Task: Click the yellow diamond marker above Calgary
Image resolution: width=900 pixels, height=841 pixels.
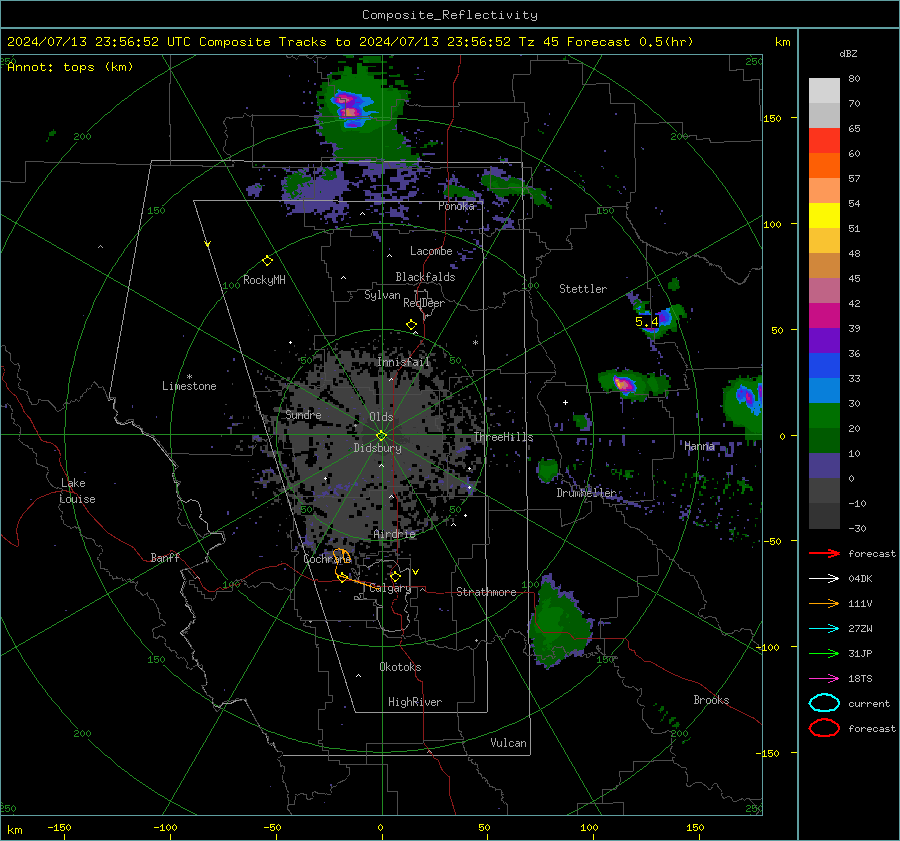Action: click(395, 576)
